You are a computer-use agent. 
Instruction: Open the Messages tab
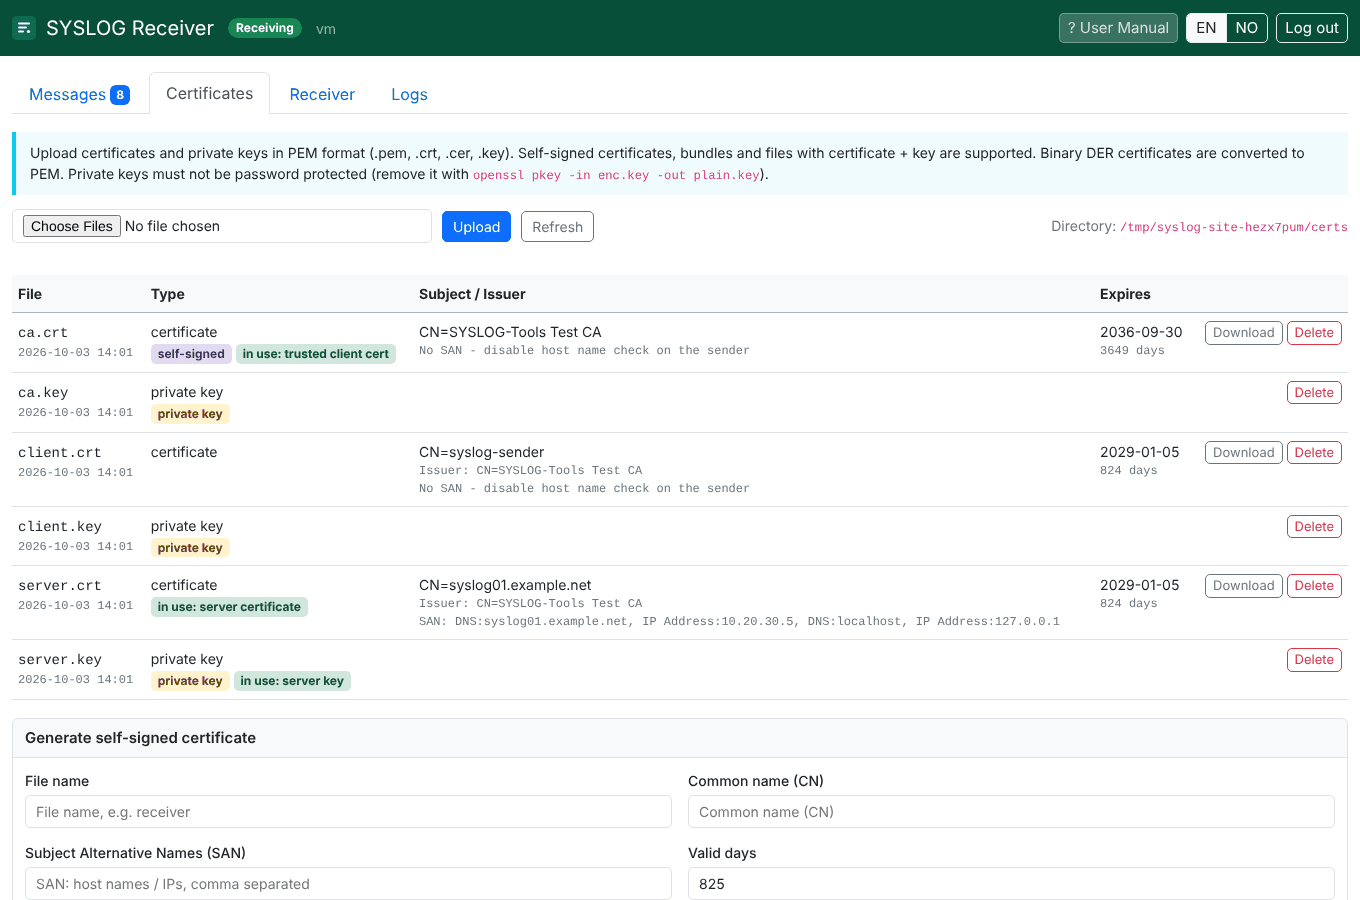(79, 94)
